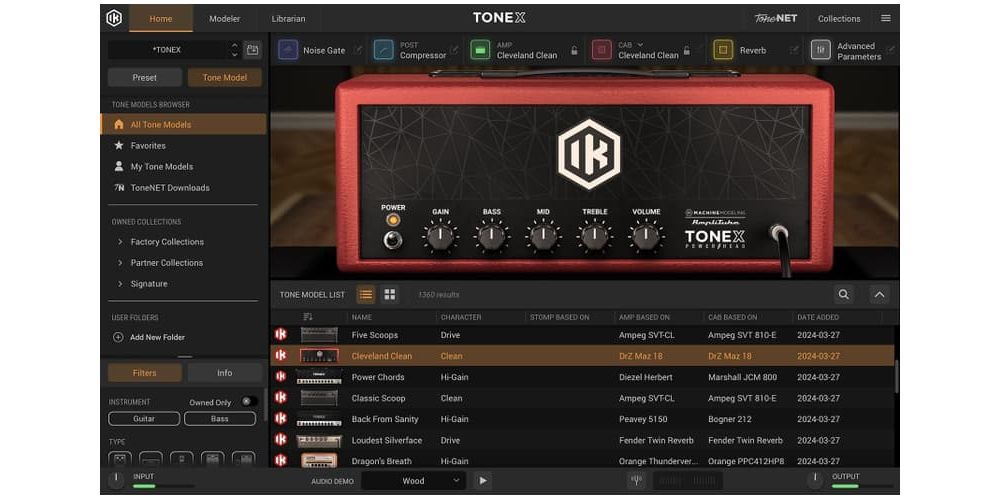Open Collections
The width and height of the screenshot is (1000, 500).
839,18
